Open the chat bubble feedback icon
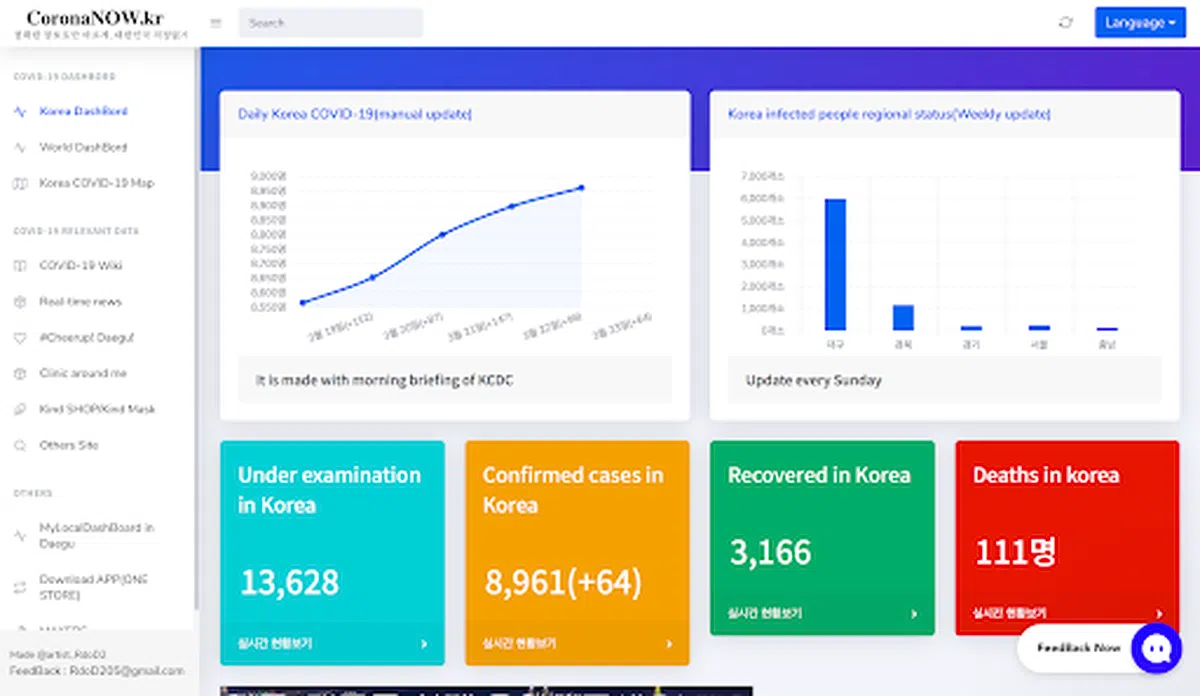Image resolution: width=1200 pixels, height=696 pixels. click(1155, 648)
